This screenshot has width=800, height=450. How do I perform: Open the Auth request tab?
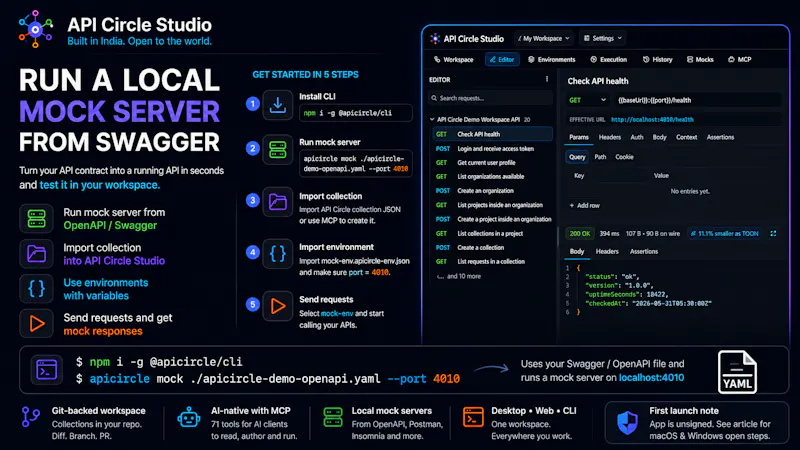click(x=637, y=137)
